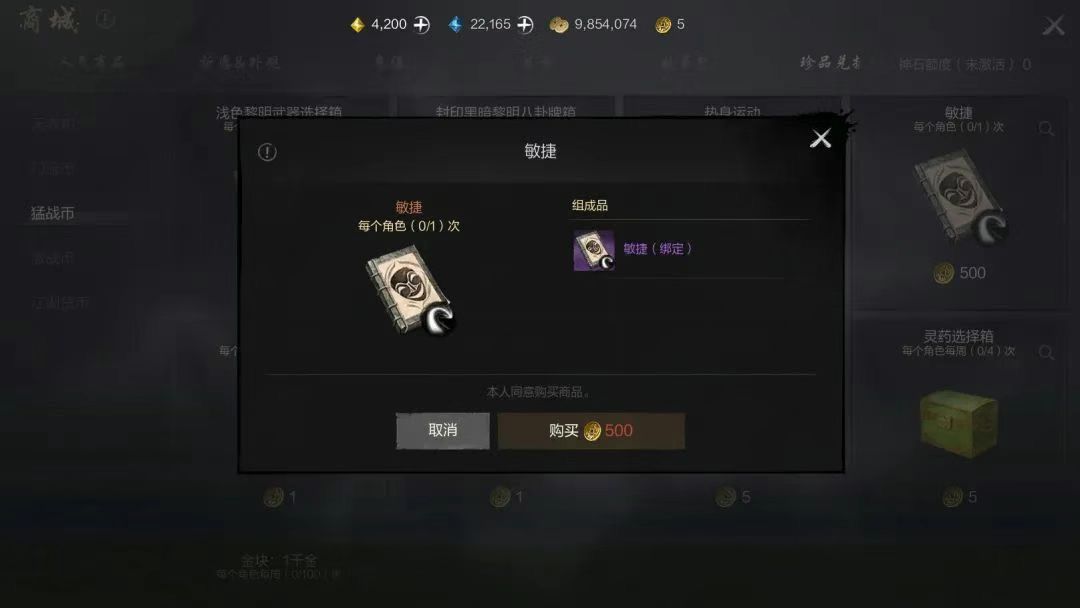
Task: Click the 购买 500 purchase button
Action: point(591,430)
